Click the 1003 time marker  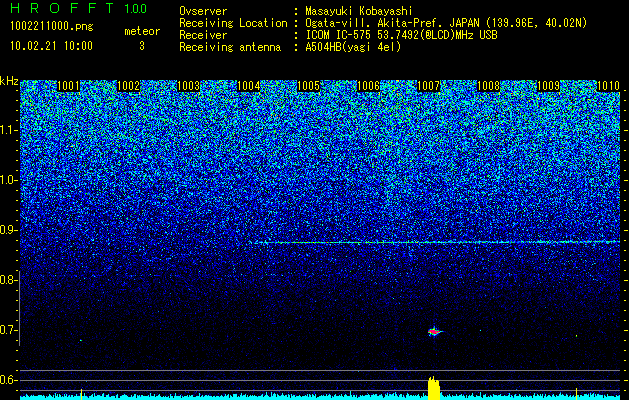tap(188, 86)
